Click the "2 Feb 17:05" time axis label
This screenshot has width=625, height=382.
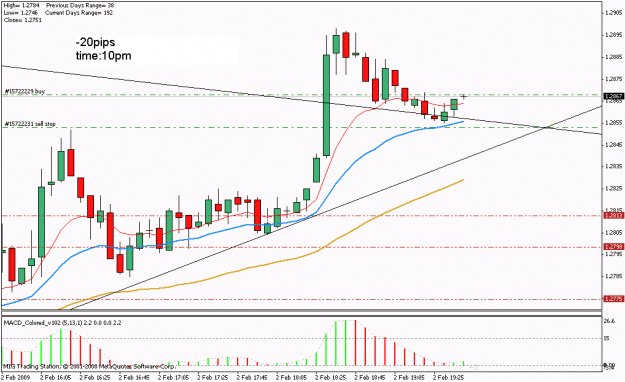coord(174,377)
